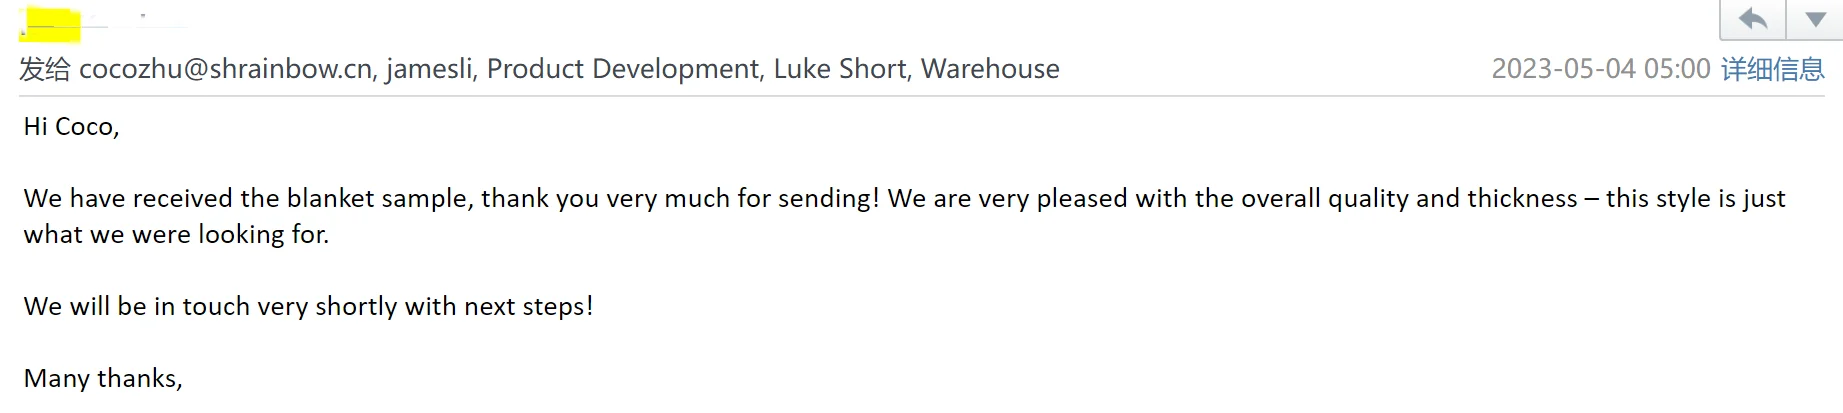Open the dropdown arrow beside the reply button
Screen dimensions: 1843x413
(x=1816, y=19)
